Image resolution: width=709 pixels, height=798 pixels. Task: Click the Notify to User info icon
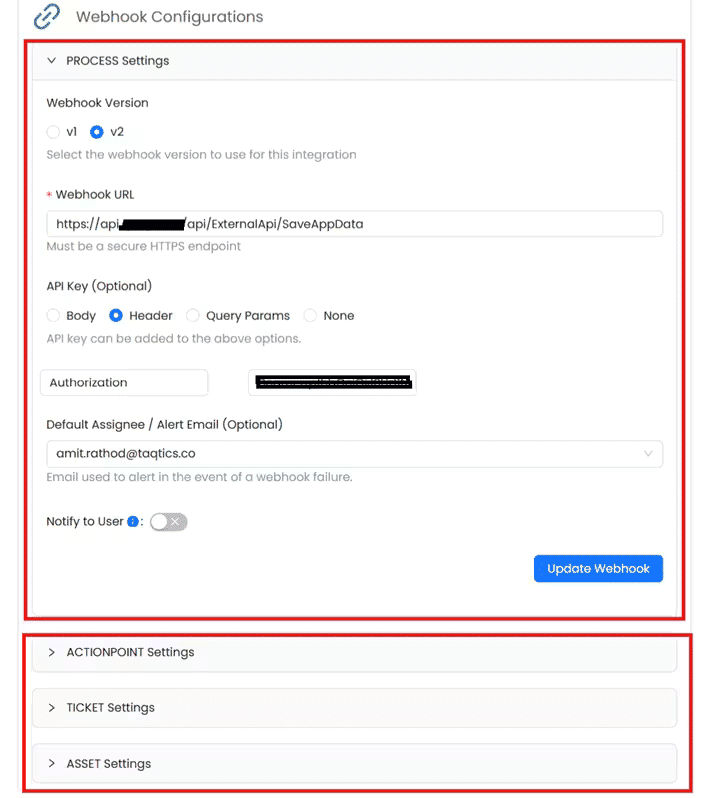(x=133, y=522)
